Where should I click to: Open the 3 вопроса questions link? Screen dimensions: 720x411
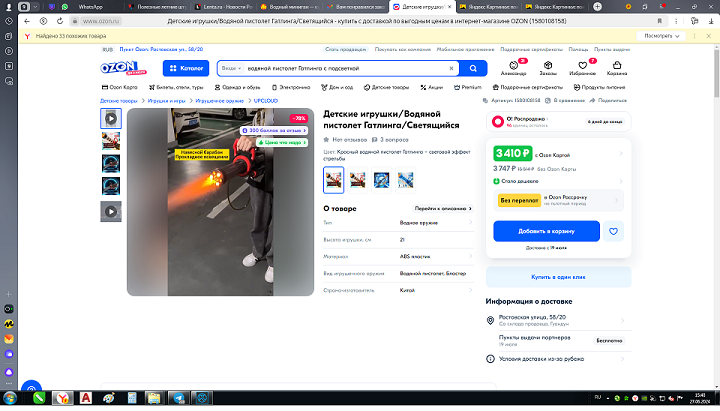pos(390,140)
